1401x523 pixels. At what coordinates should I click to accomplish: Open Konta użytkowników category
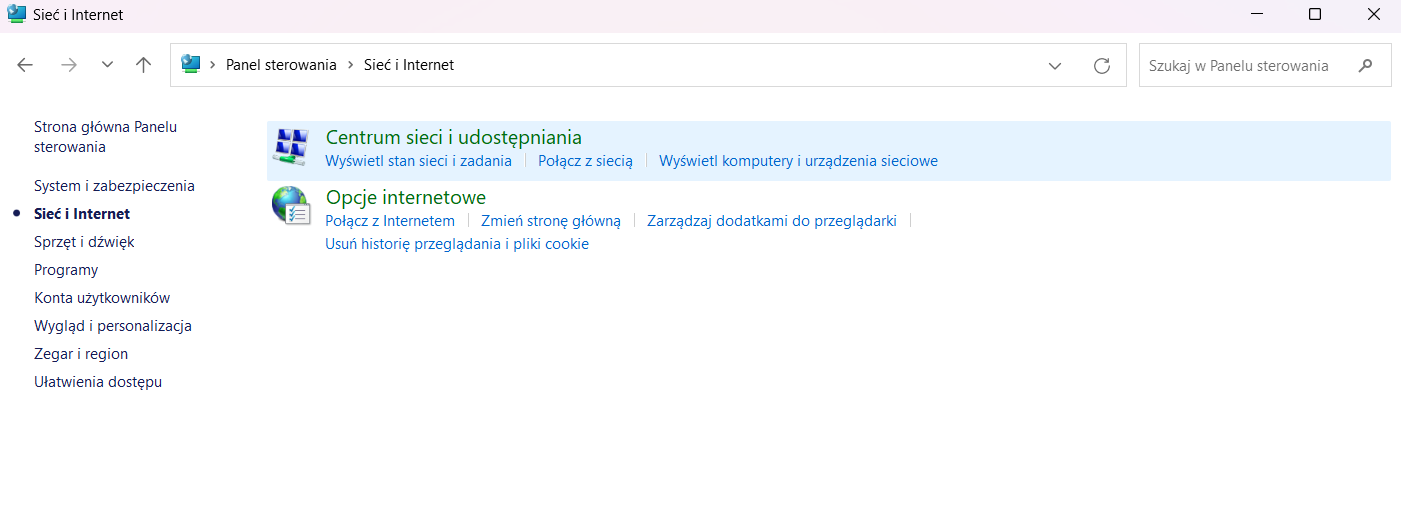(x=102, y=298)
